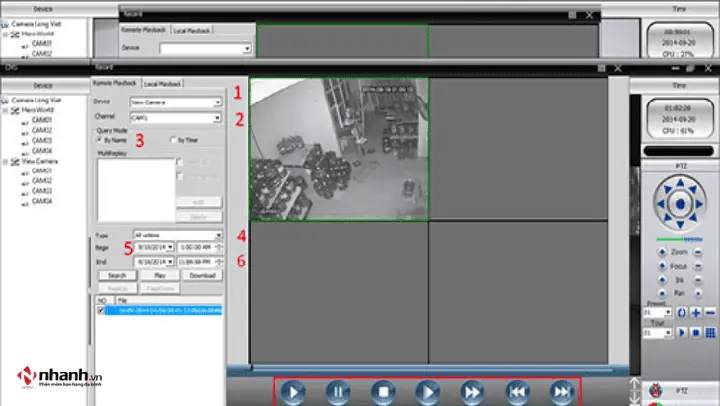Click the Play button in playback bar
Screen dimensions: 720x406
point(296,392)
